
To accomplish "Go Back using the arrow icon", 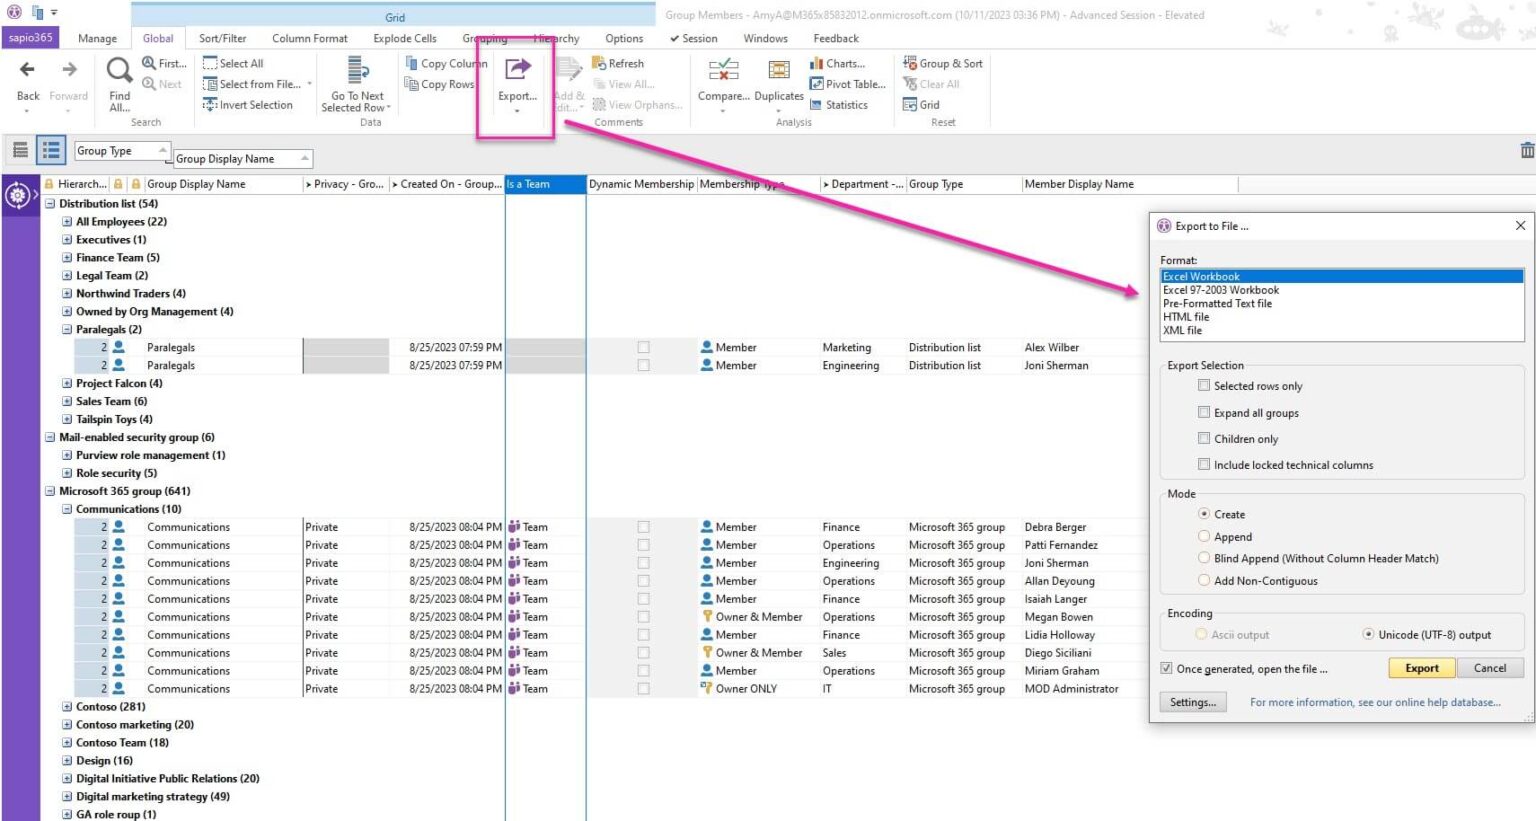I will click(x=27, y=69).
